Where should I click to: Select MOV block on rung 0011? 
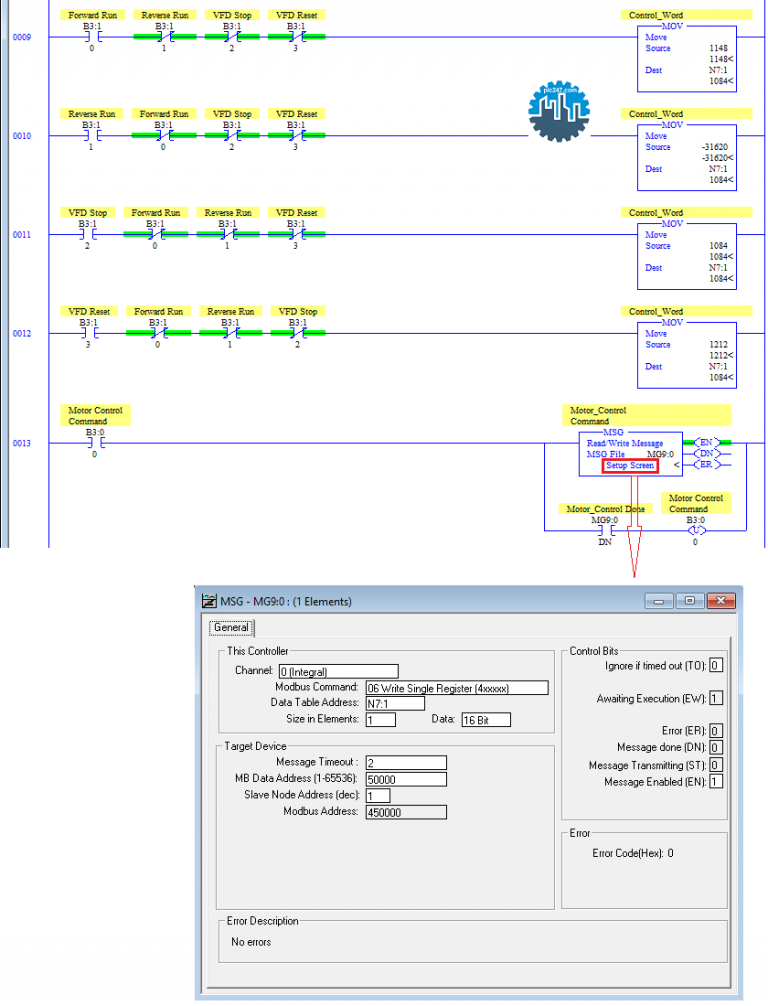[687, 257]
